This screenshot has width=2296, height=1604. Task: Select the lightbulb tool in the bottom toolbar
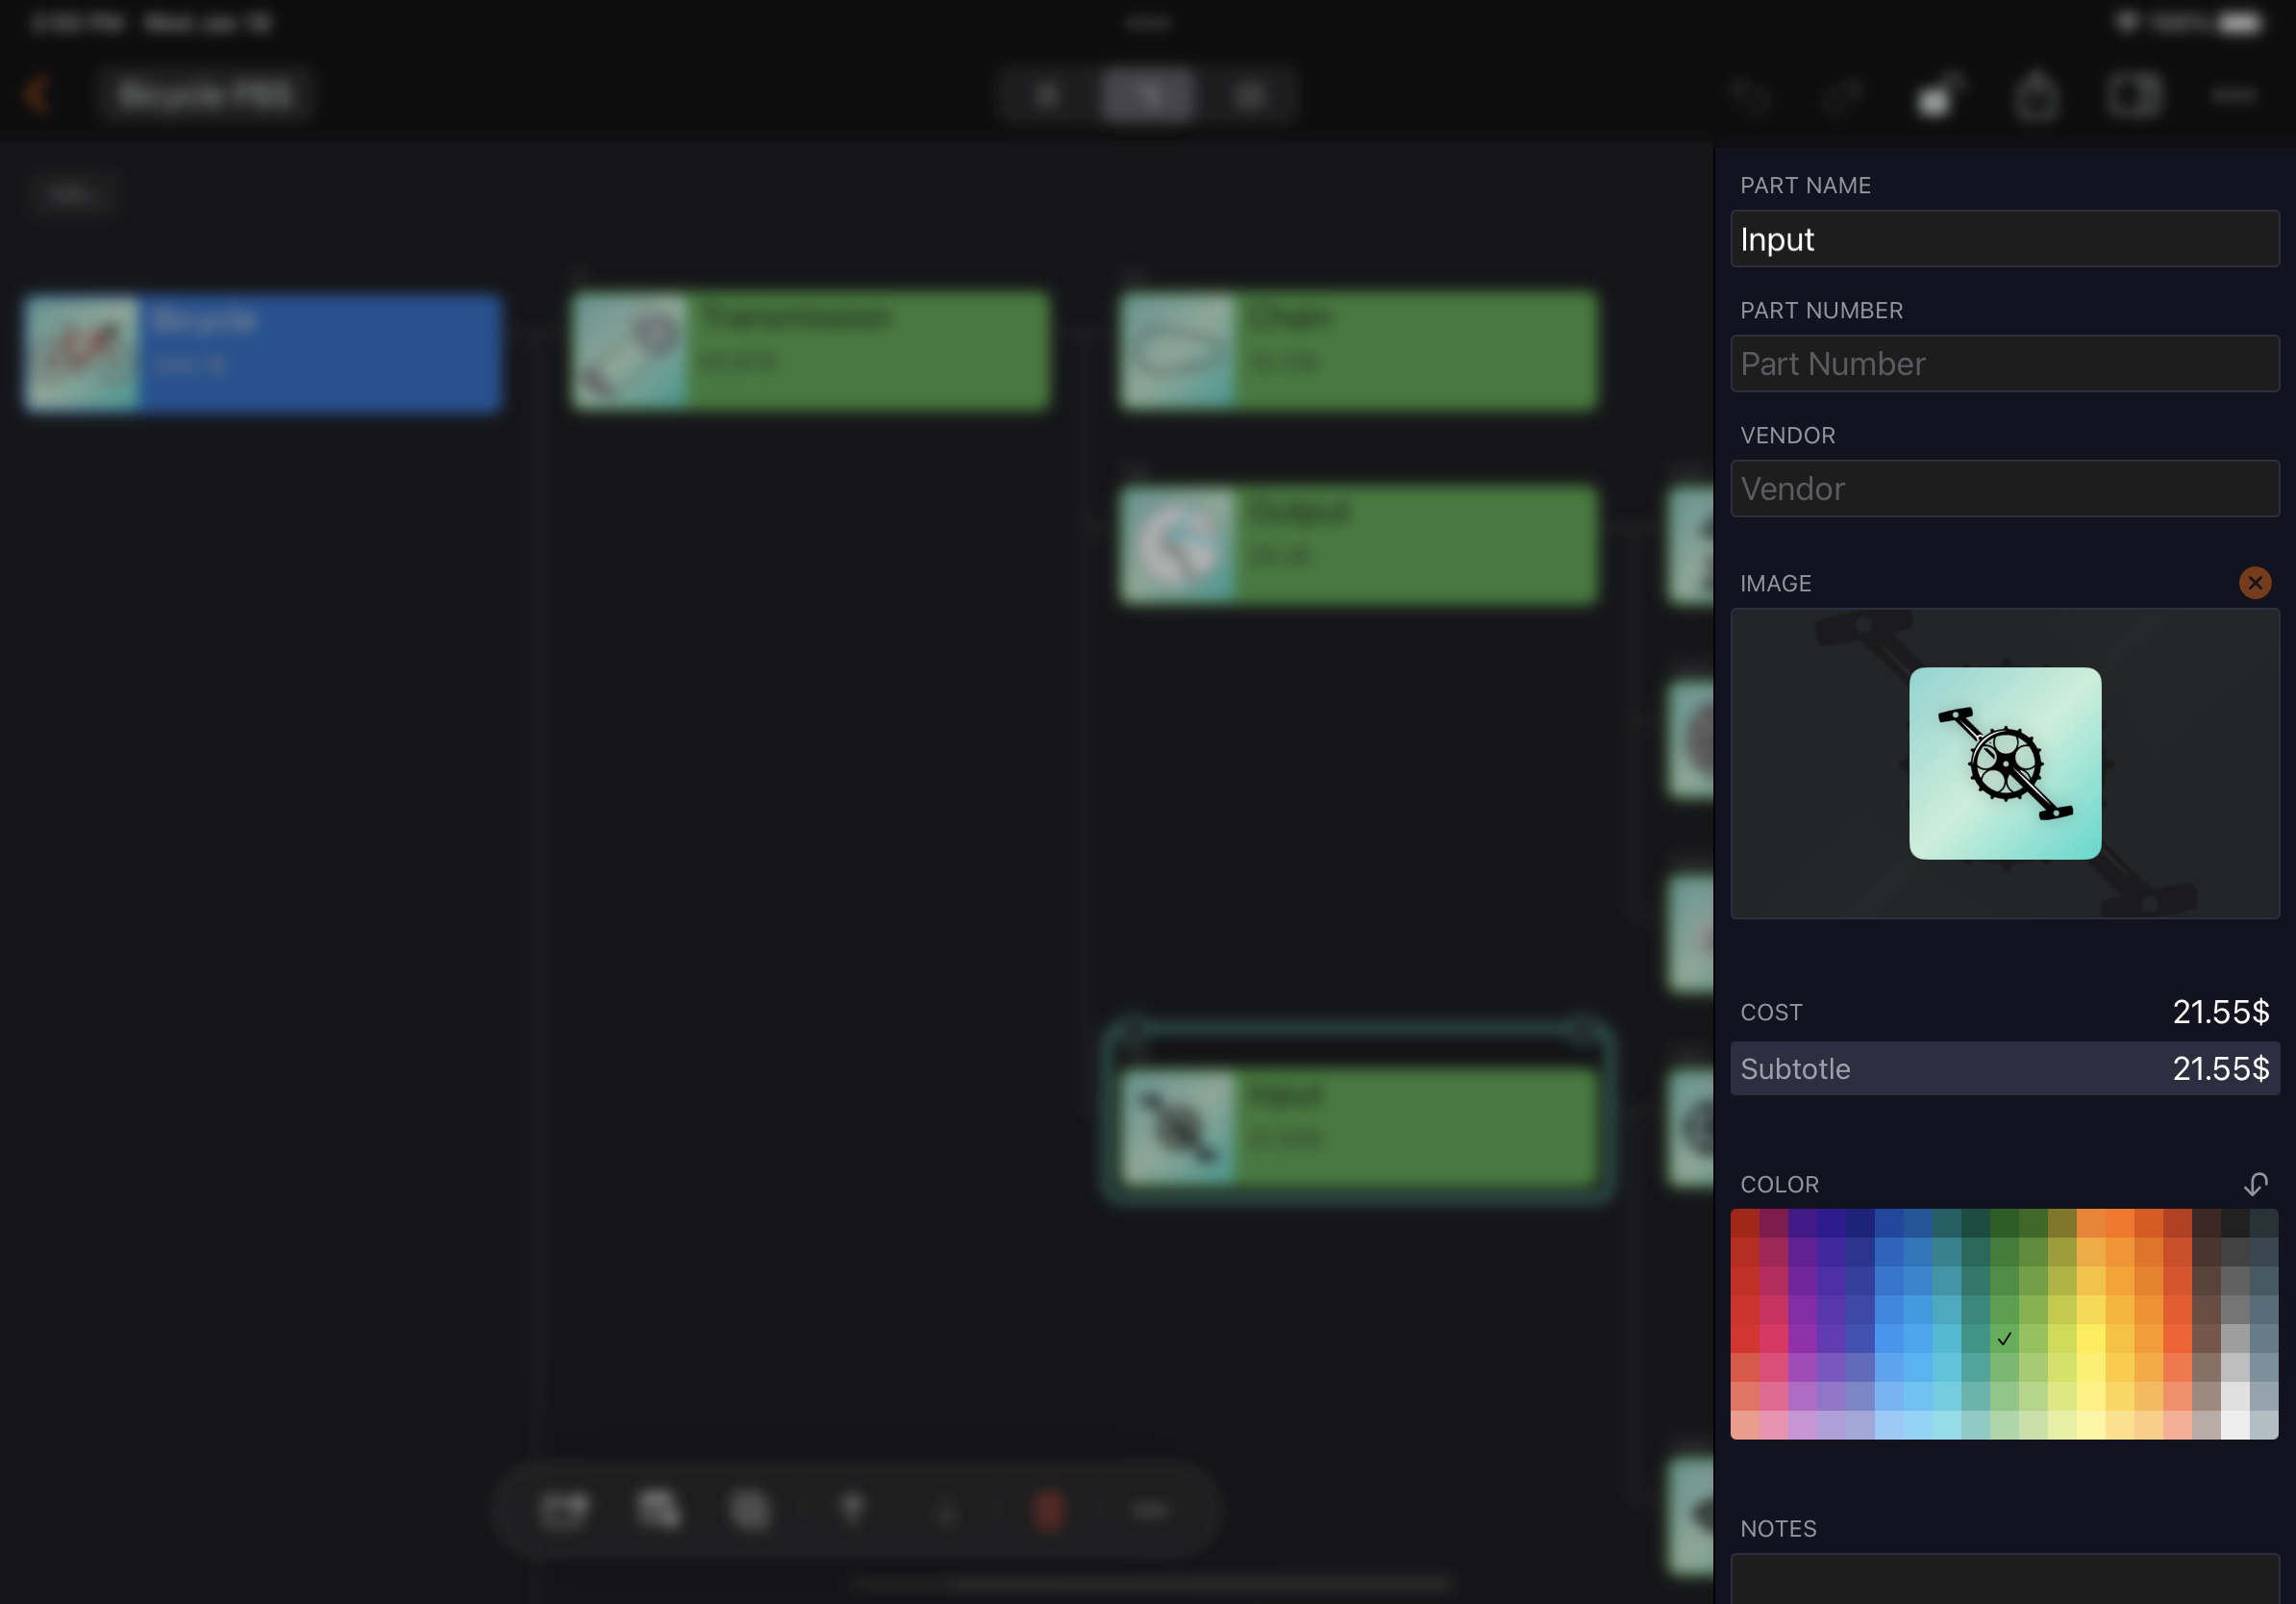853,1511
